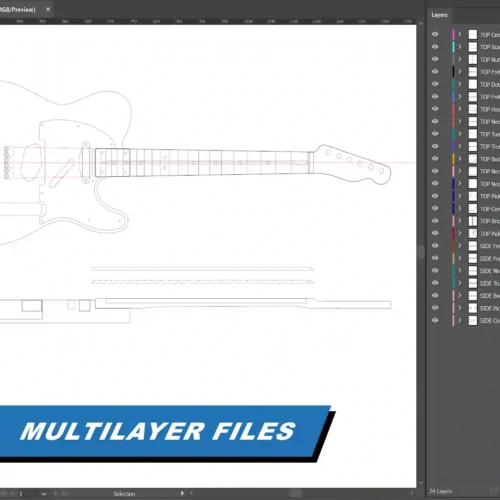Expand the SIDE Pic layer chevron

[x=460, y=308]
